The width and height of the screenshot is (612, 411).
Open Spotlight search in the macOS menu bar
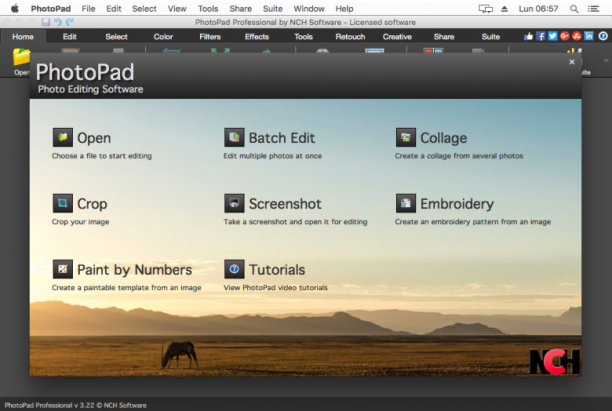[x=574, y=9]
